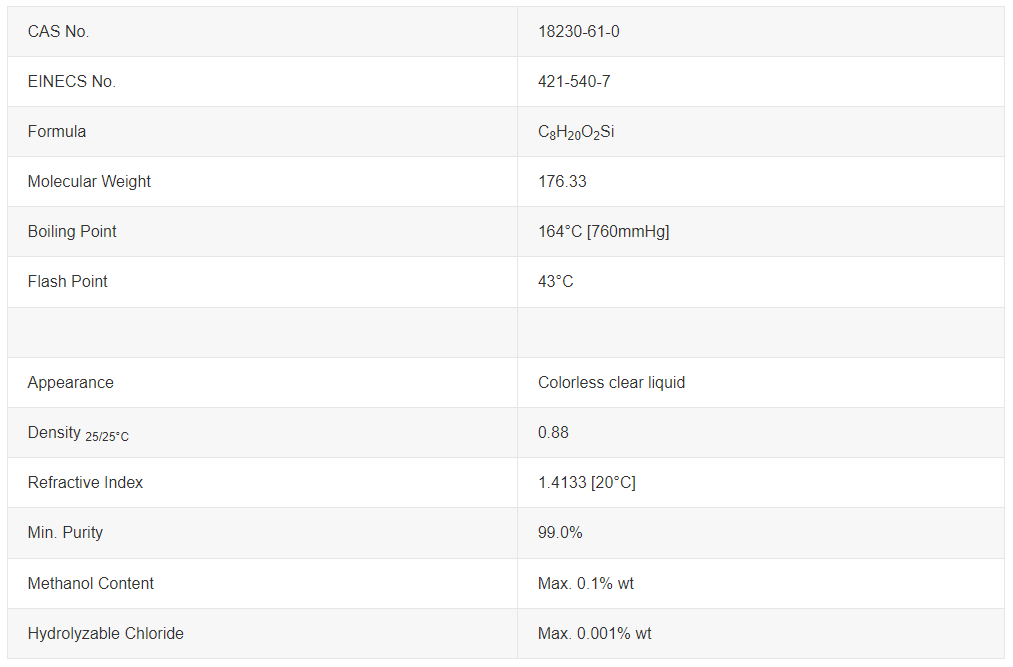Click the chemical formula C8H20O2Si

(x=576, y=132)
